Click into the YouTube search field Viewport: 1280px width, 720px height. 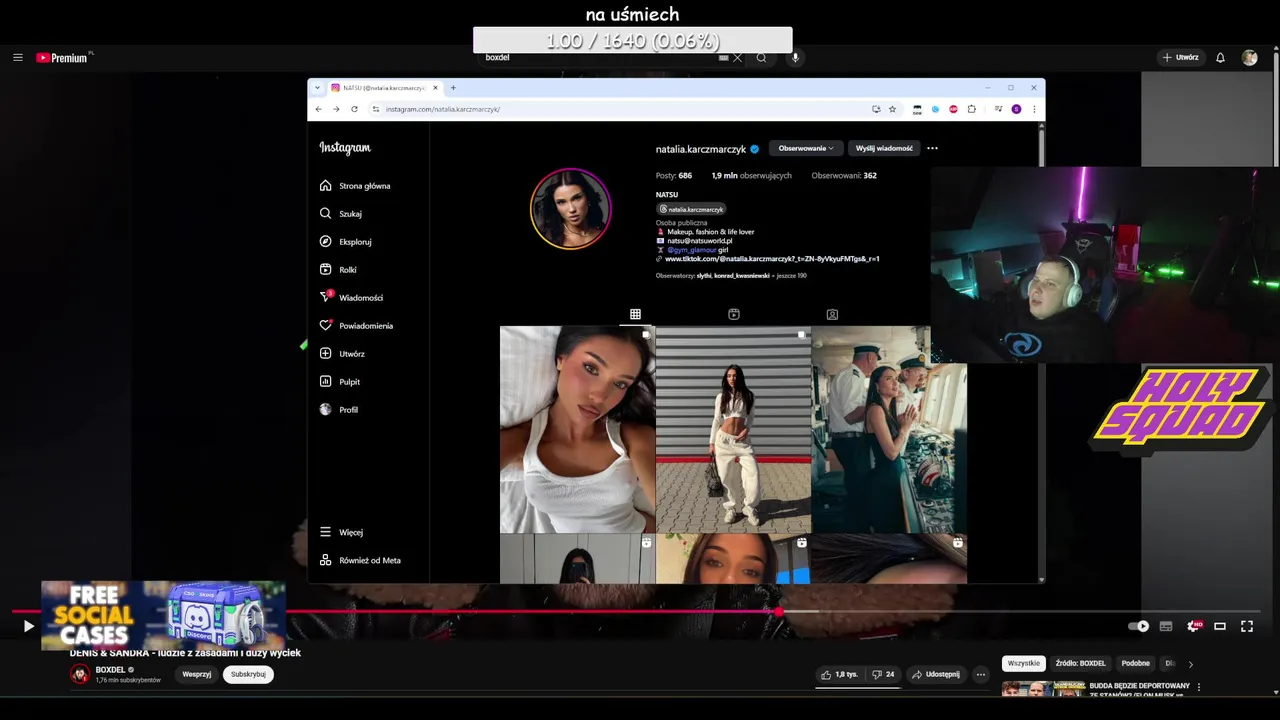(600, 58)
